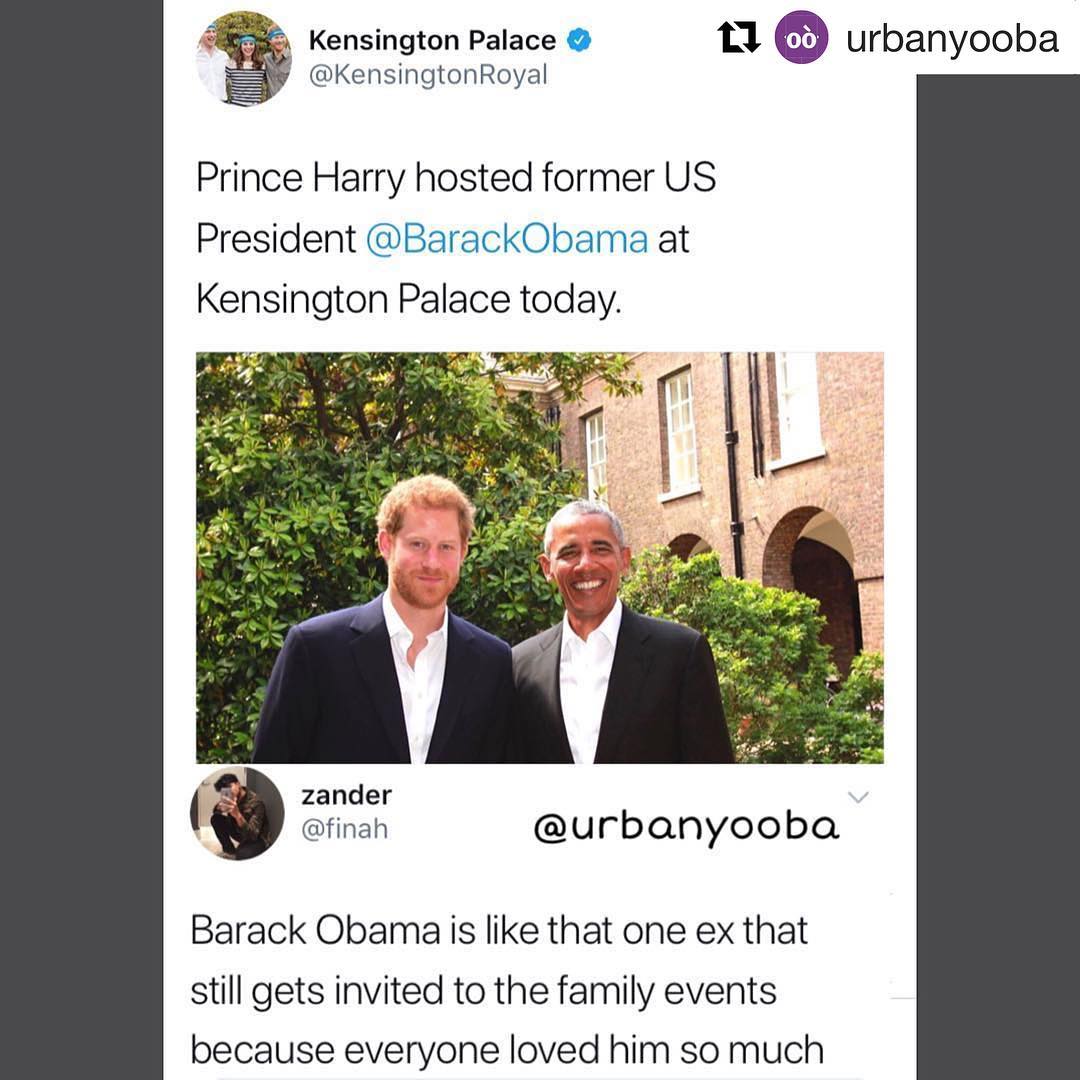
Task: Expand the chevron menu on zander's tweet
Action: coord(858,797)
